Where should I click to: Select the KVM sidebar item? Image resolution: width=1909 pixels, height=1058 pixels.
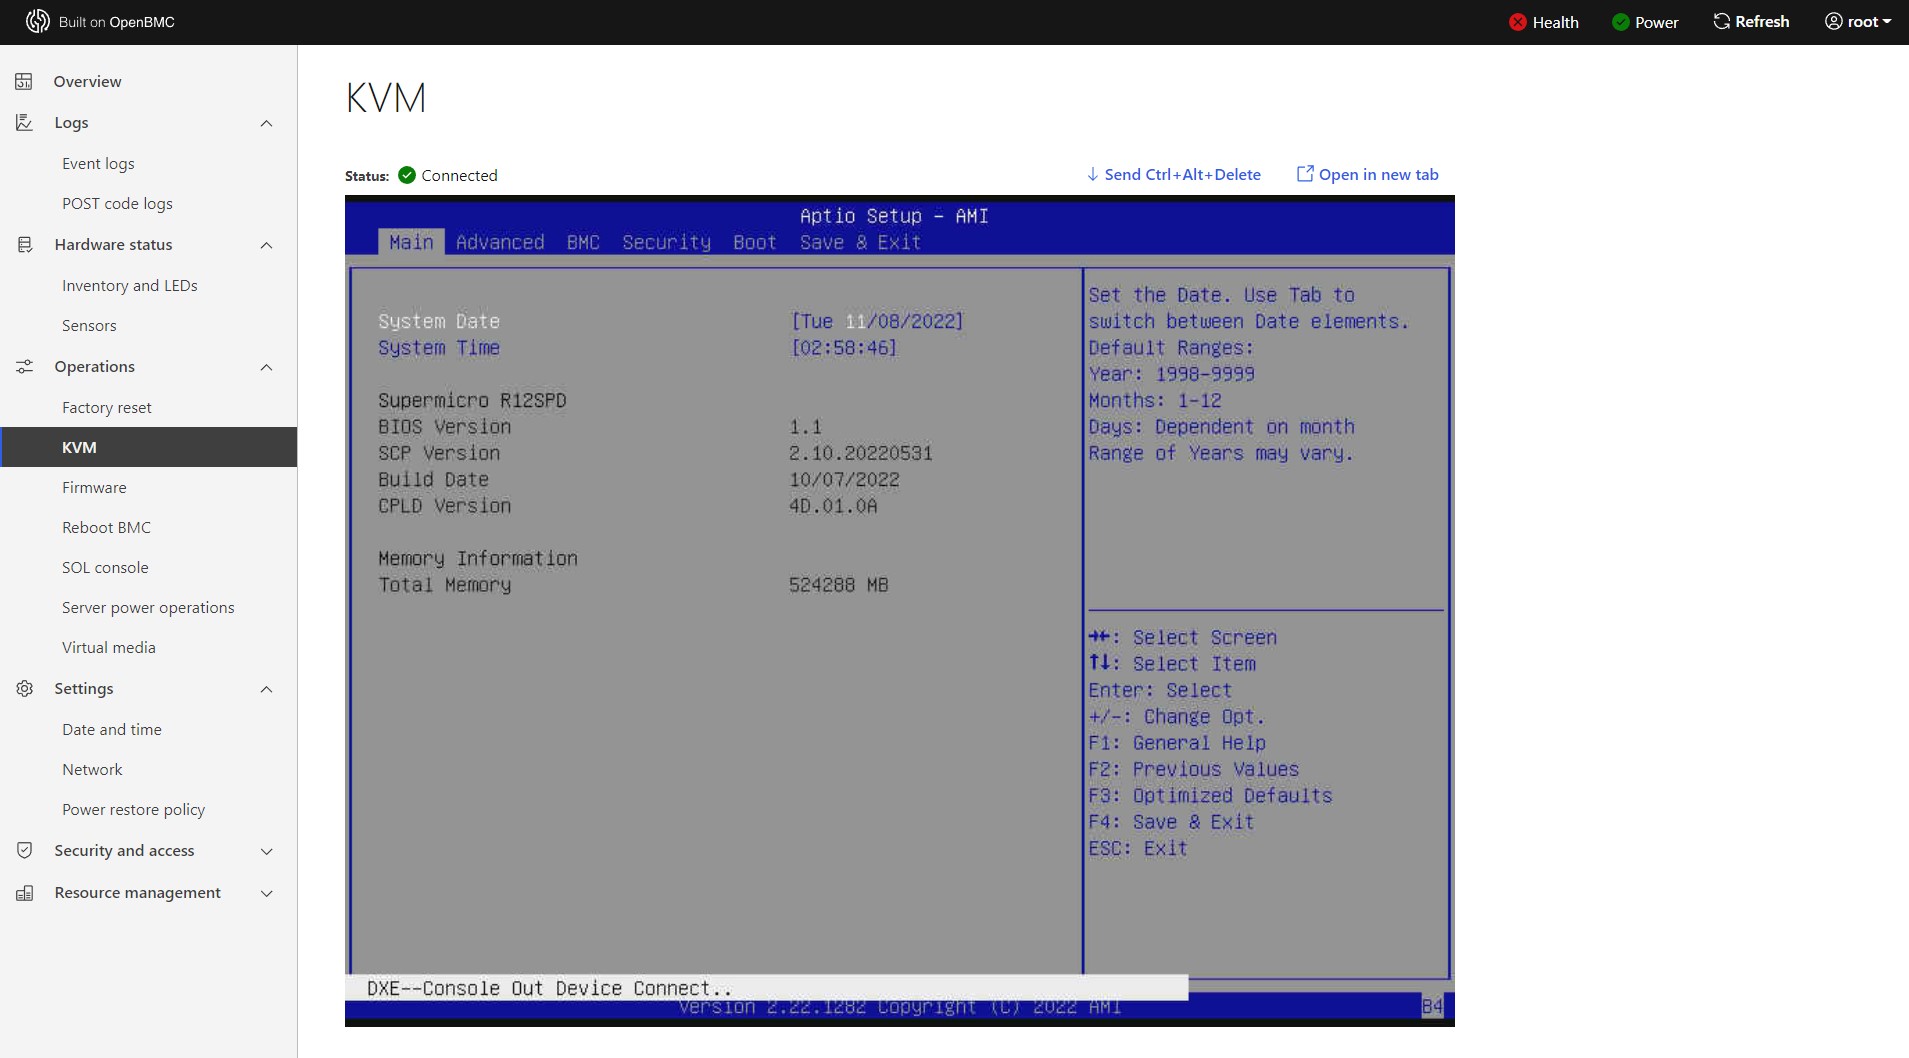[x=148, y=447]
